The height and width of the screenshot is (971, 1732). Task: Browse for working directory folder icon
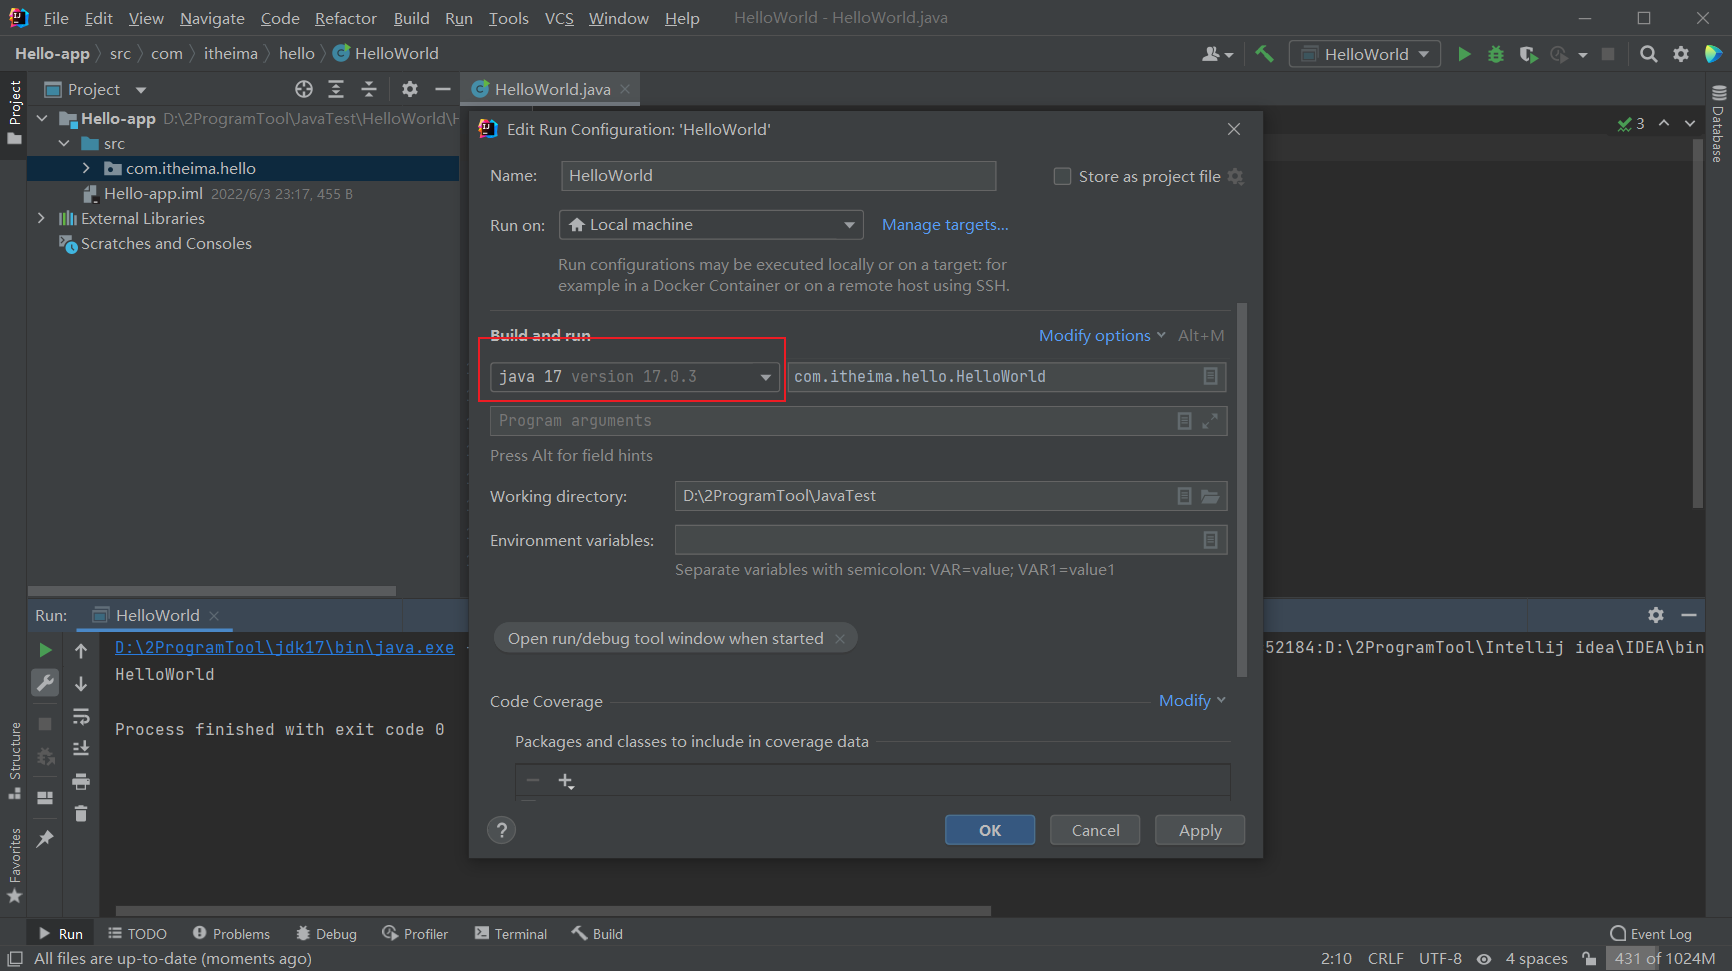click(1210, 496)
